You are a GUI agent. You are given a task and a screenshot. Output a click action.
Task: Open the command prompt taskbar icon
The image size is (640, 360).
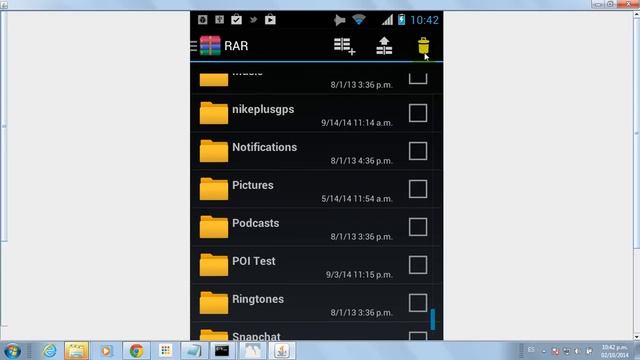pos(222,351)
